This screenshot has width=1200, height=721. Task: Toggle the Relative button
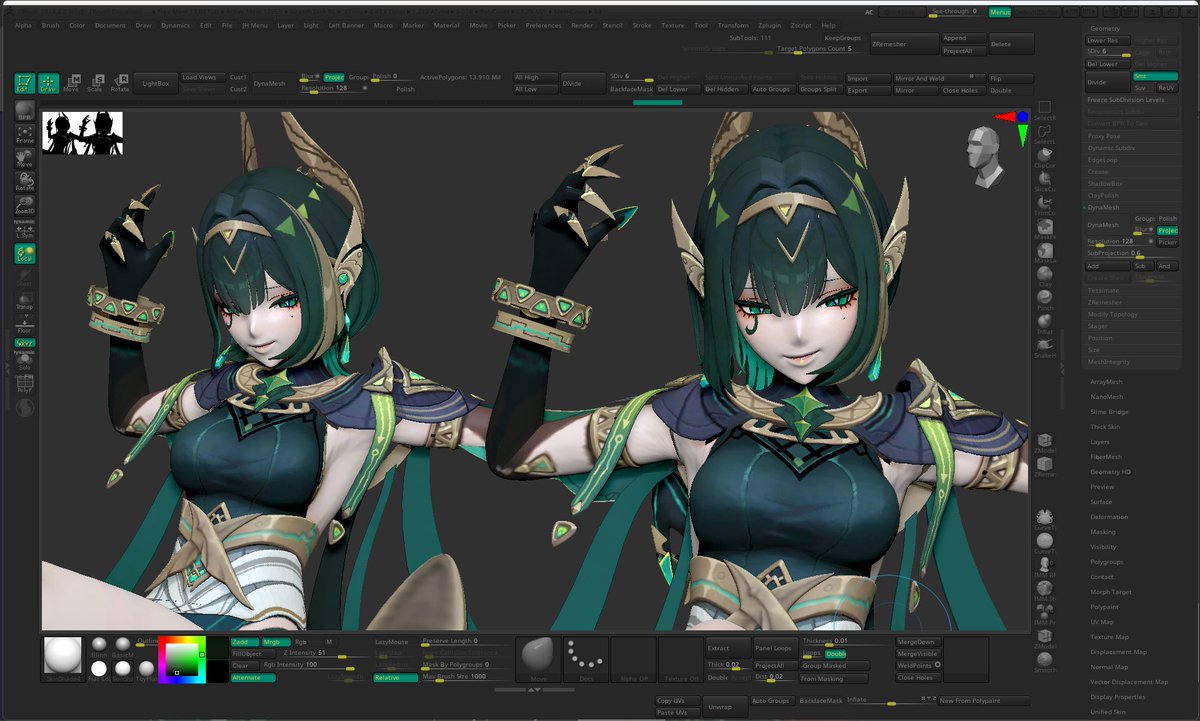pos(395,678)
